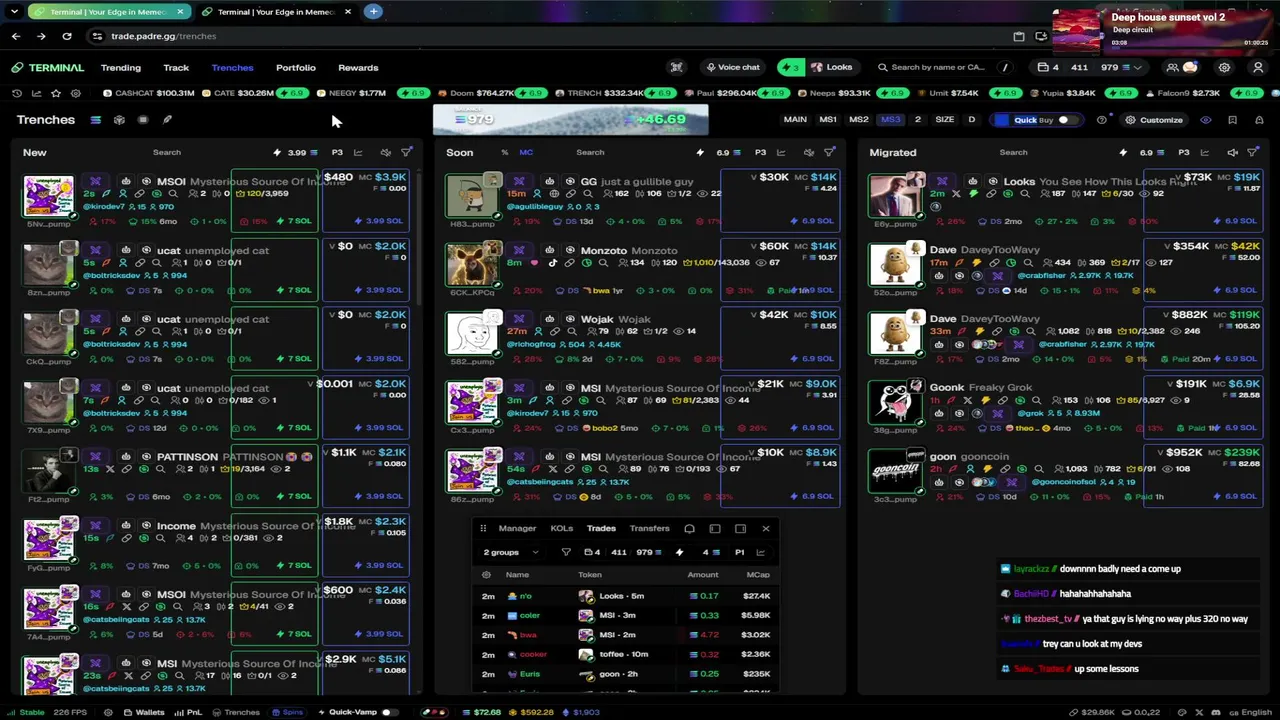Open the header settings gear

(1224, 68)
